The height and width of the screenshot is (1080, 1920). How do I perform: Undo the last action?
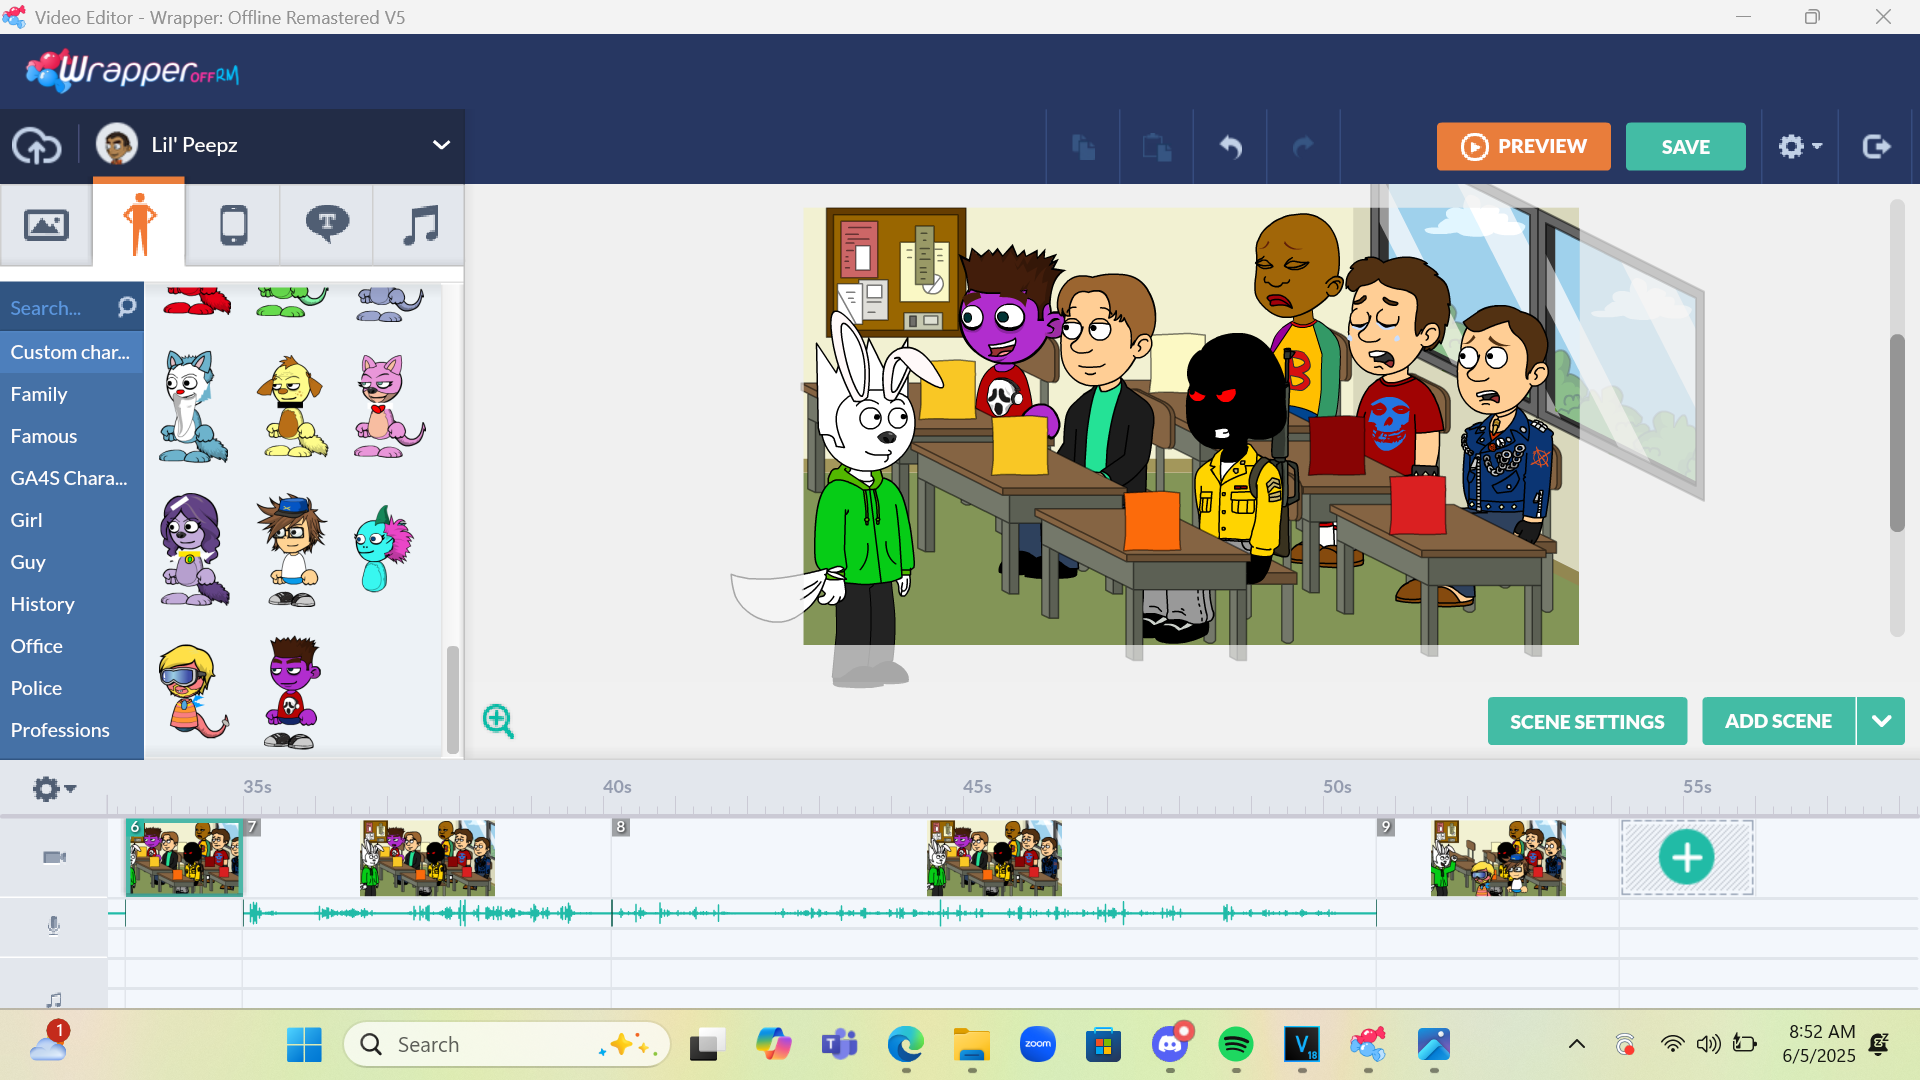coord(1230,147)
